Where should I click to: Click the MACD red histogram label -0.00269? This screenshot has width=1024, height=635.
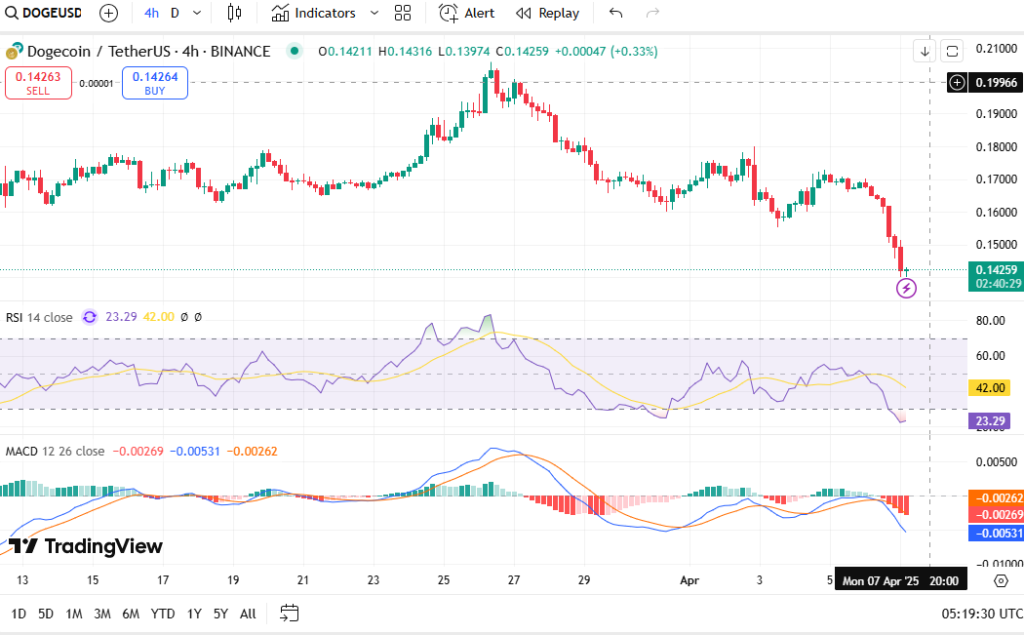click(x=996, y=515)
